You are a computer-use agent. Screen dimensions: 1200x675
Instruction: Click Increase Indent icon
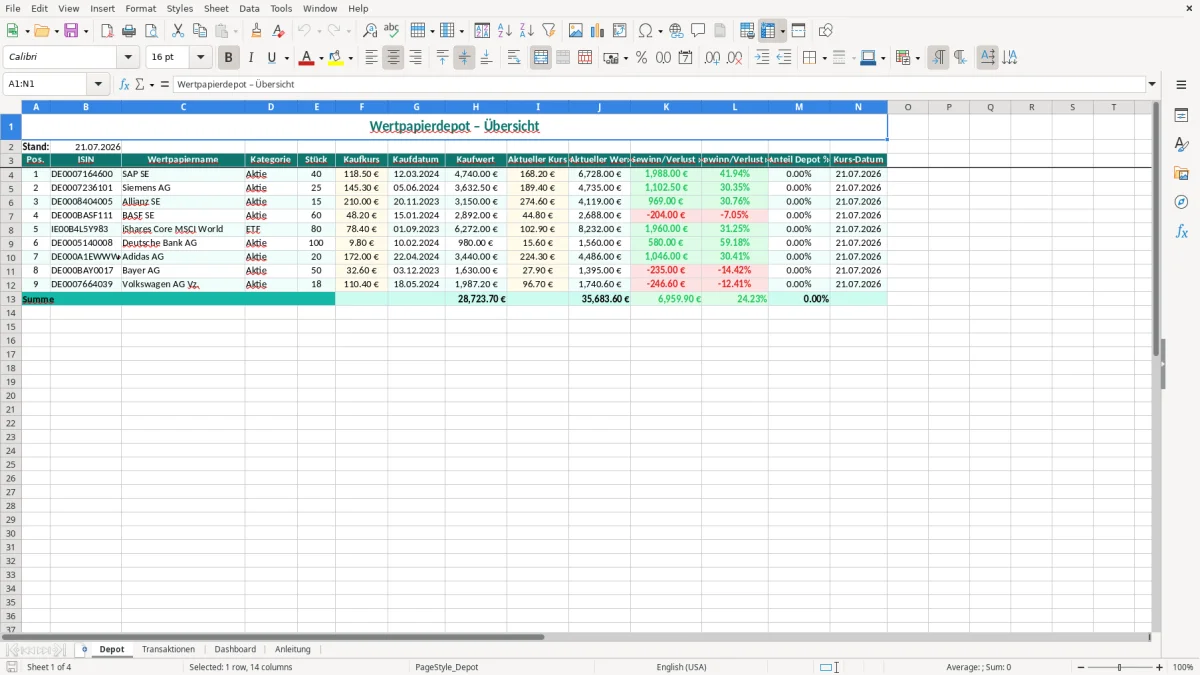(x=762, y=58)
